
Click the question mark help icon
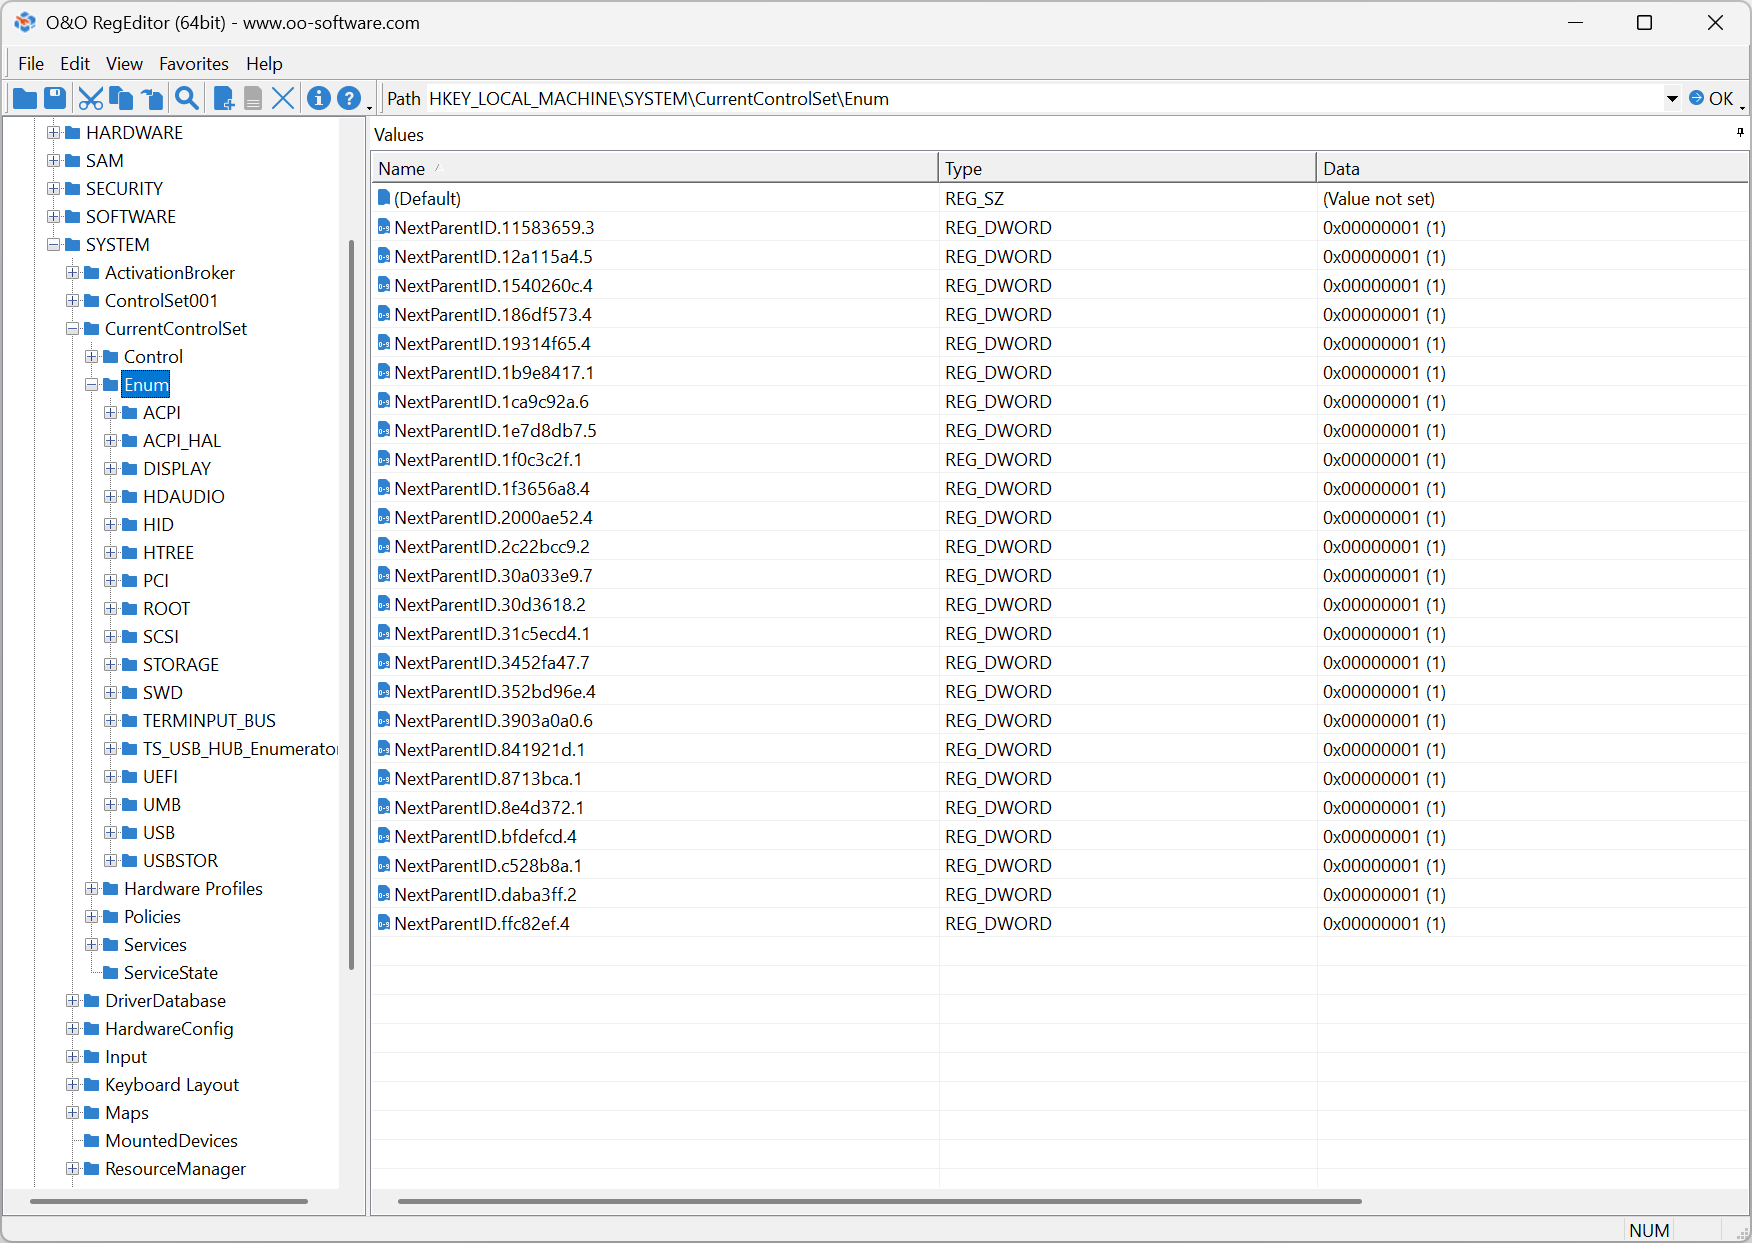pyautogui.click(x=348, y=98)
